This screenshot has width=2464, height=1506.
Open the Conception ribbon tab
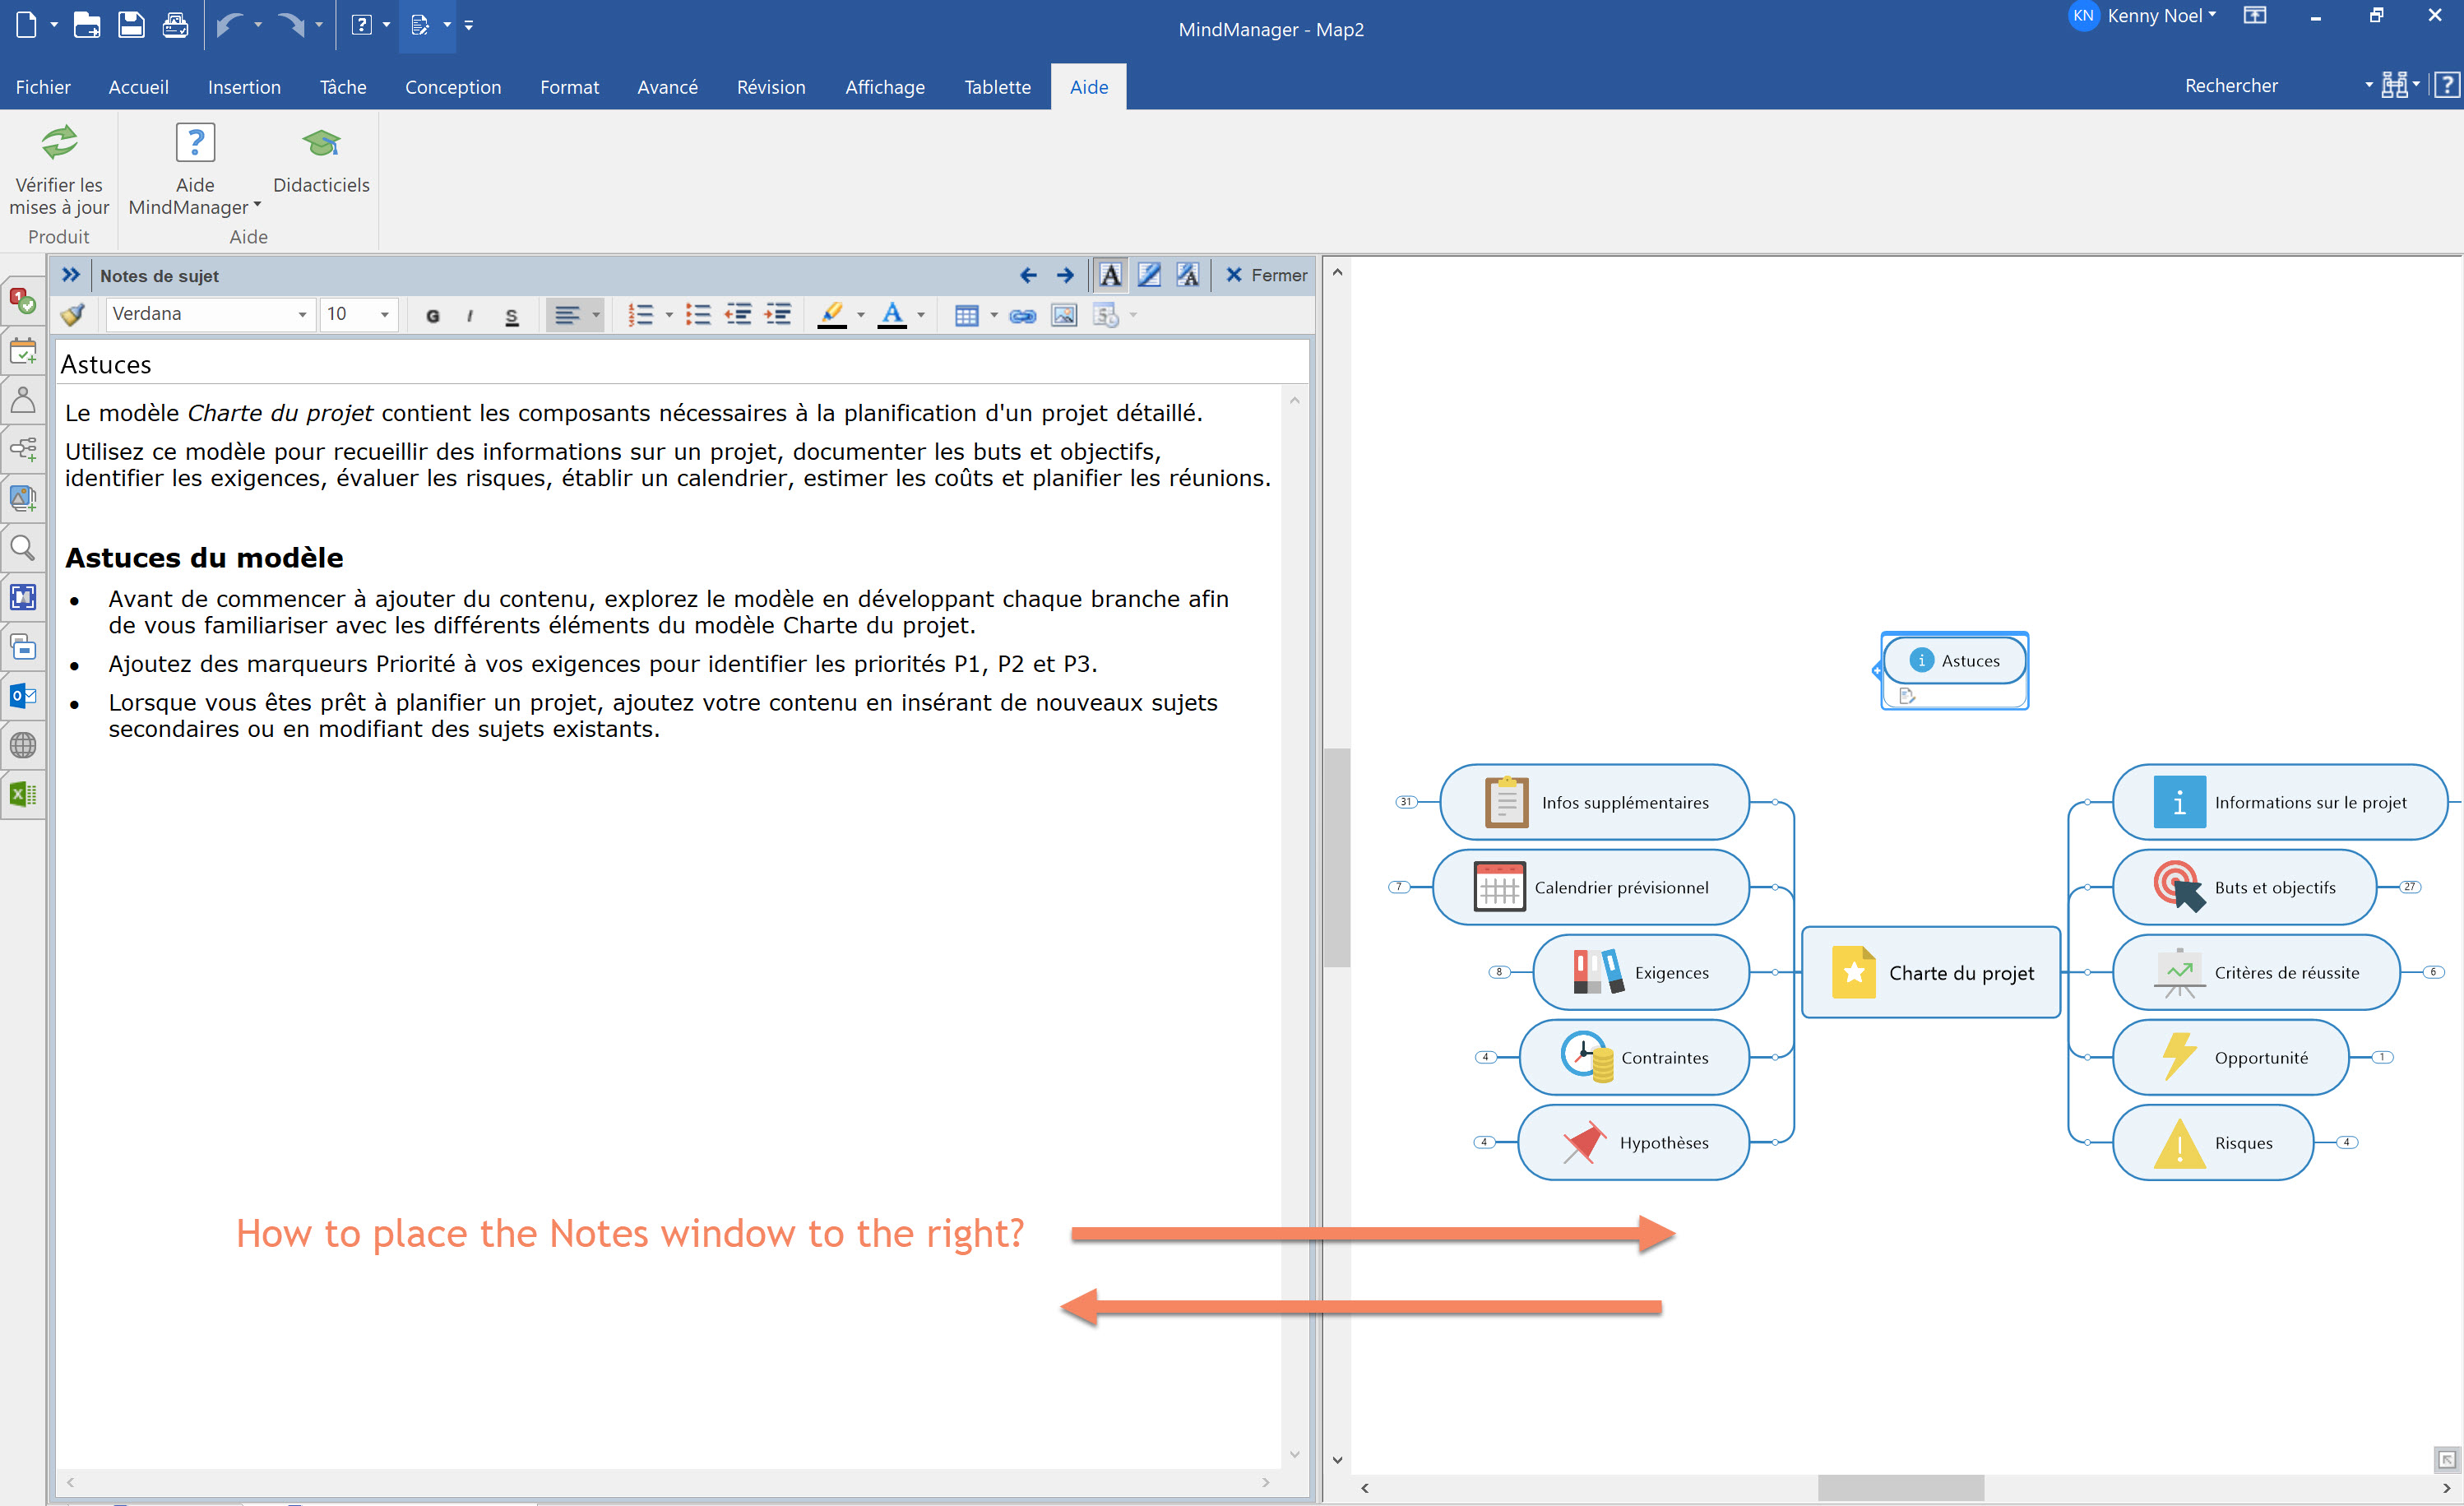452,87
